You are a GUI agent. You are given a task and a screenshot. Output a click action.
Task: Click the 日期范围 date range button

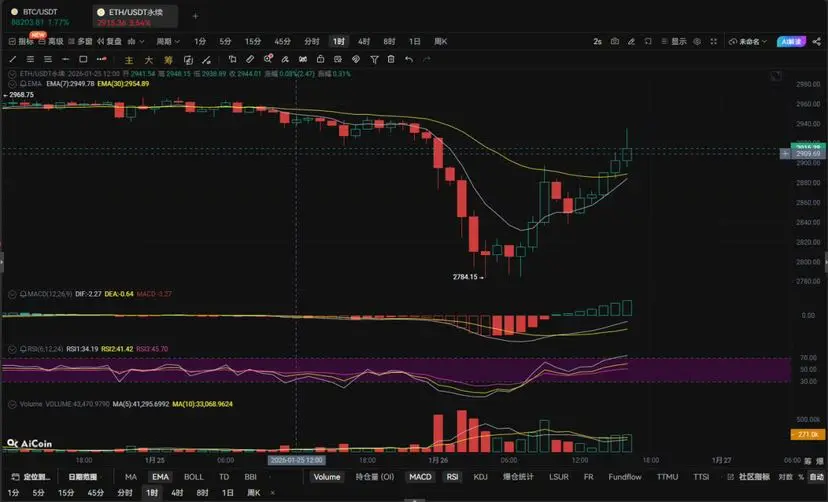[82, 477]
